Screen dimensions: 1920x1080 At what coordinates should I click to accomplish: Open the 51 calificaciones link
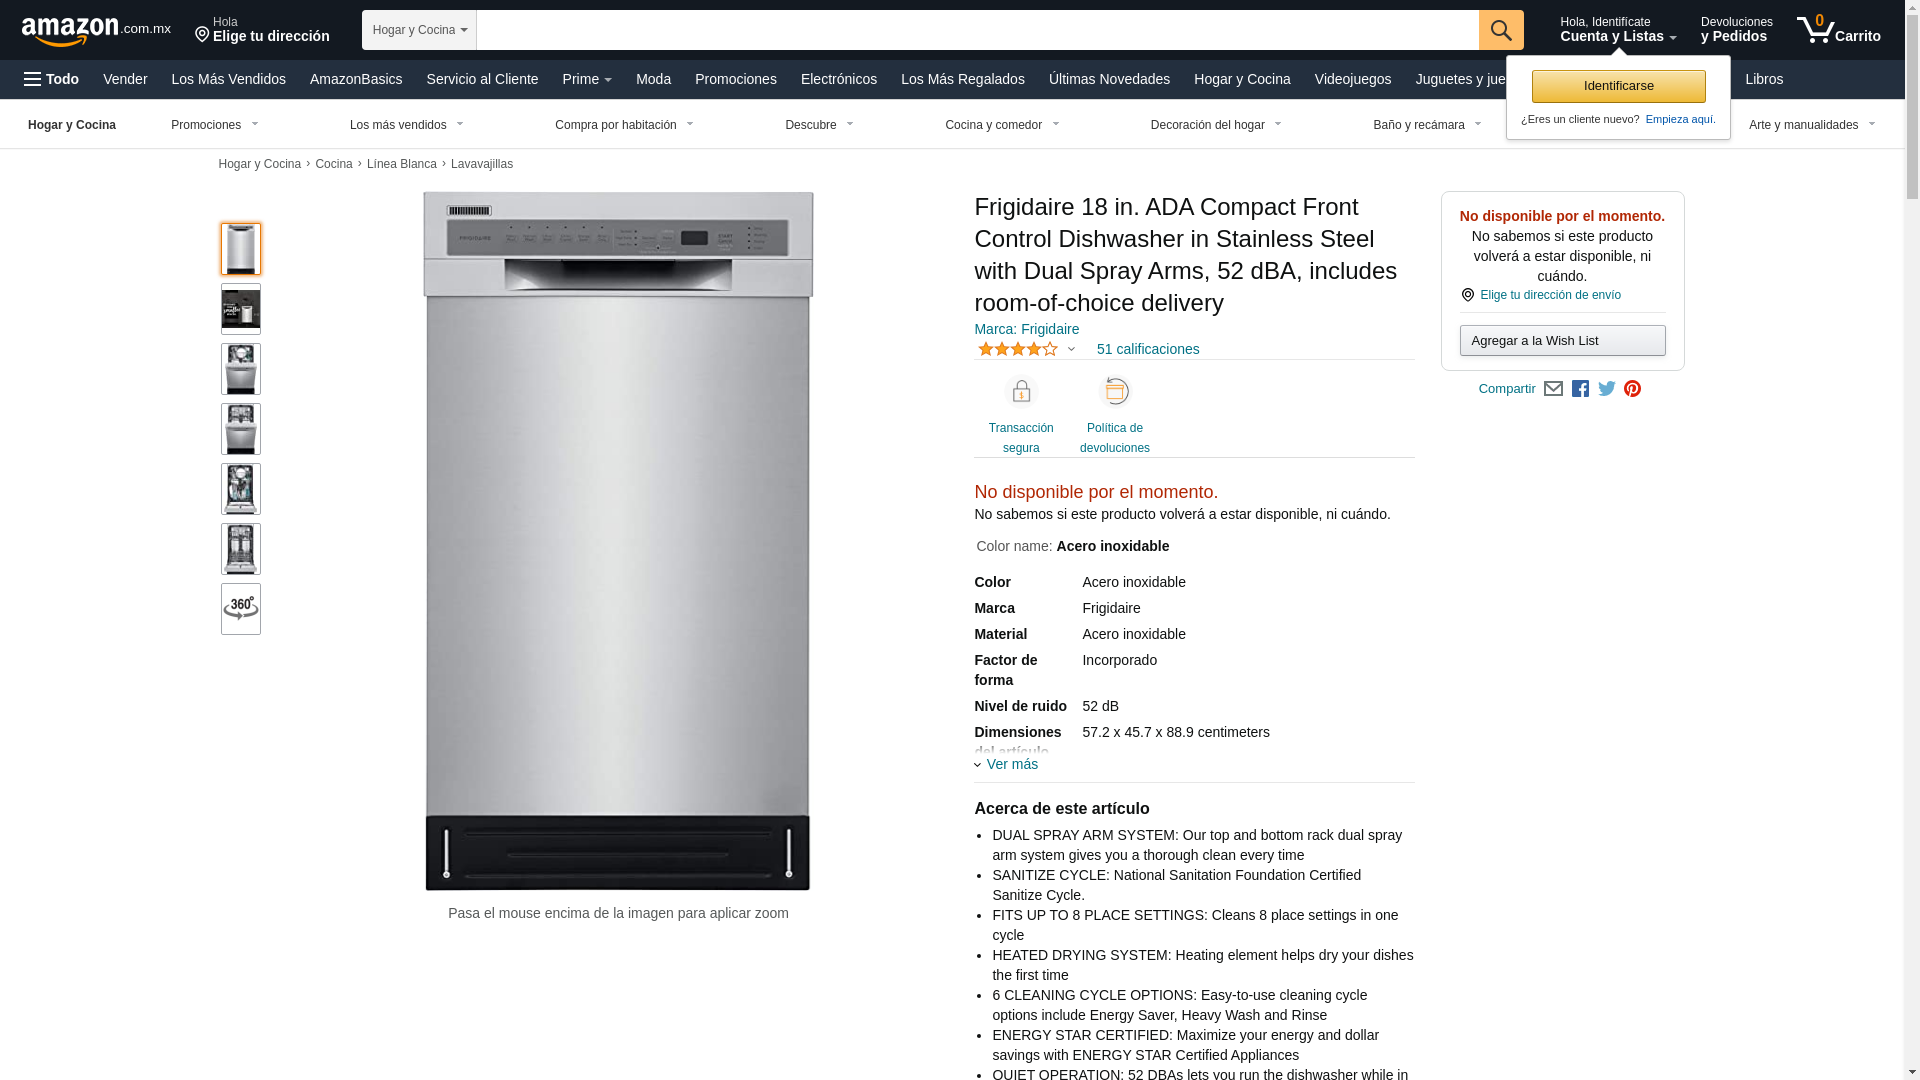pyautogui.click(x=1148, y=349)
